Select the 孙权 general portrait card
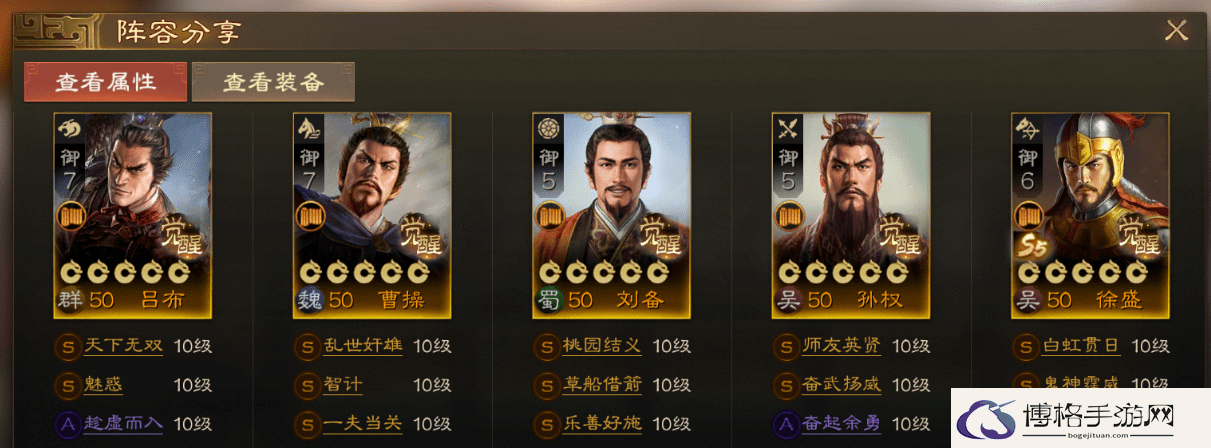Screen dimensions: 1211x448 click(x=851, y=215)
